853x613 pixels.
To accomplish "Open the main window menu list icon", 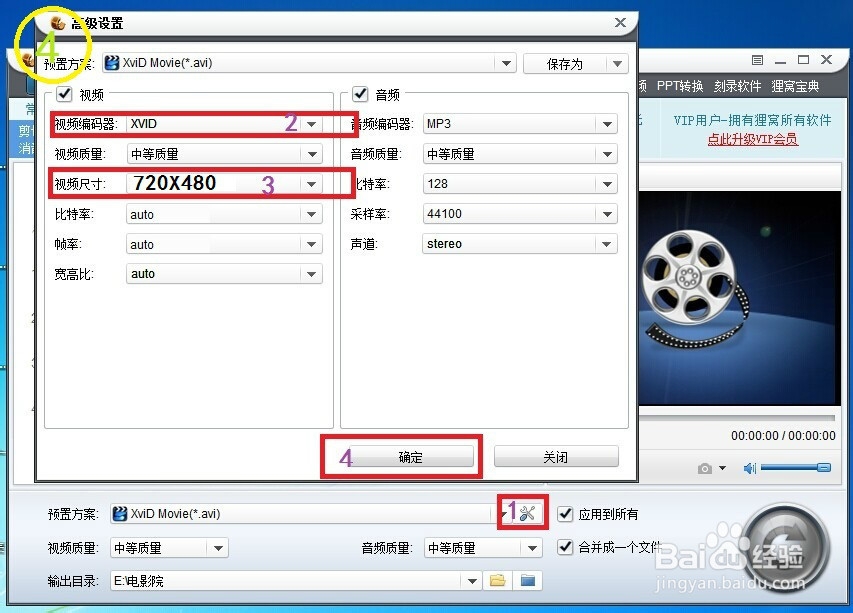I will tap(757, 60).
